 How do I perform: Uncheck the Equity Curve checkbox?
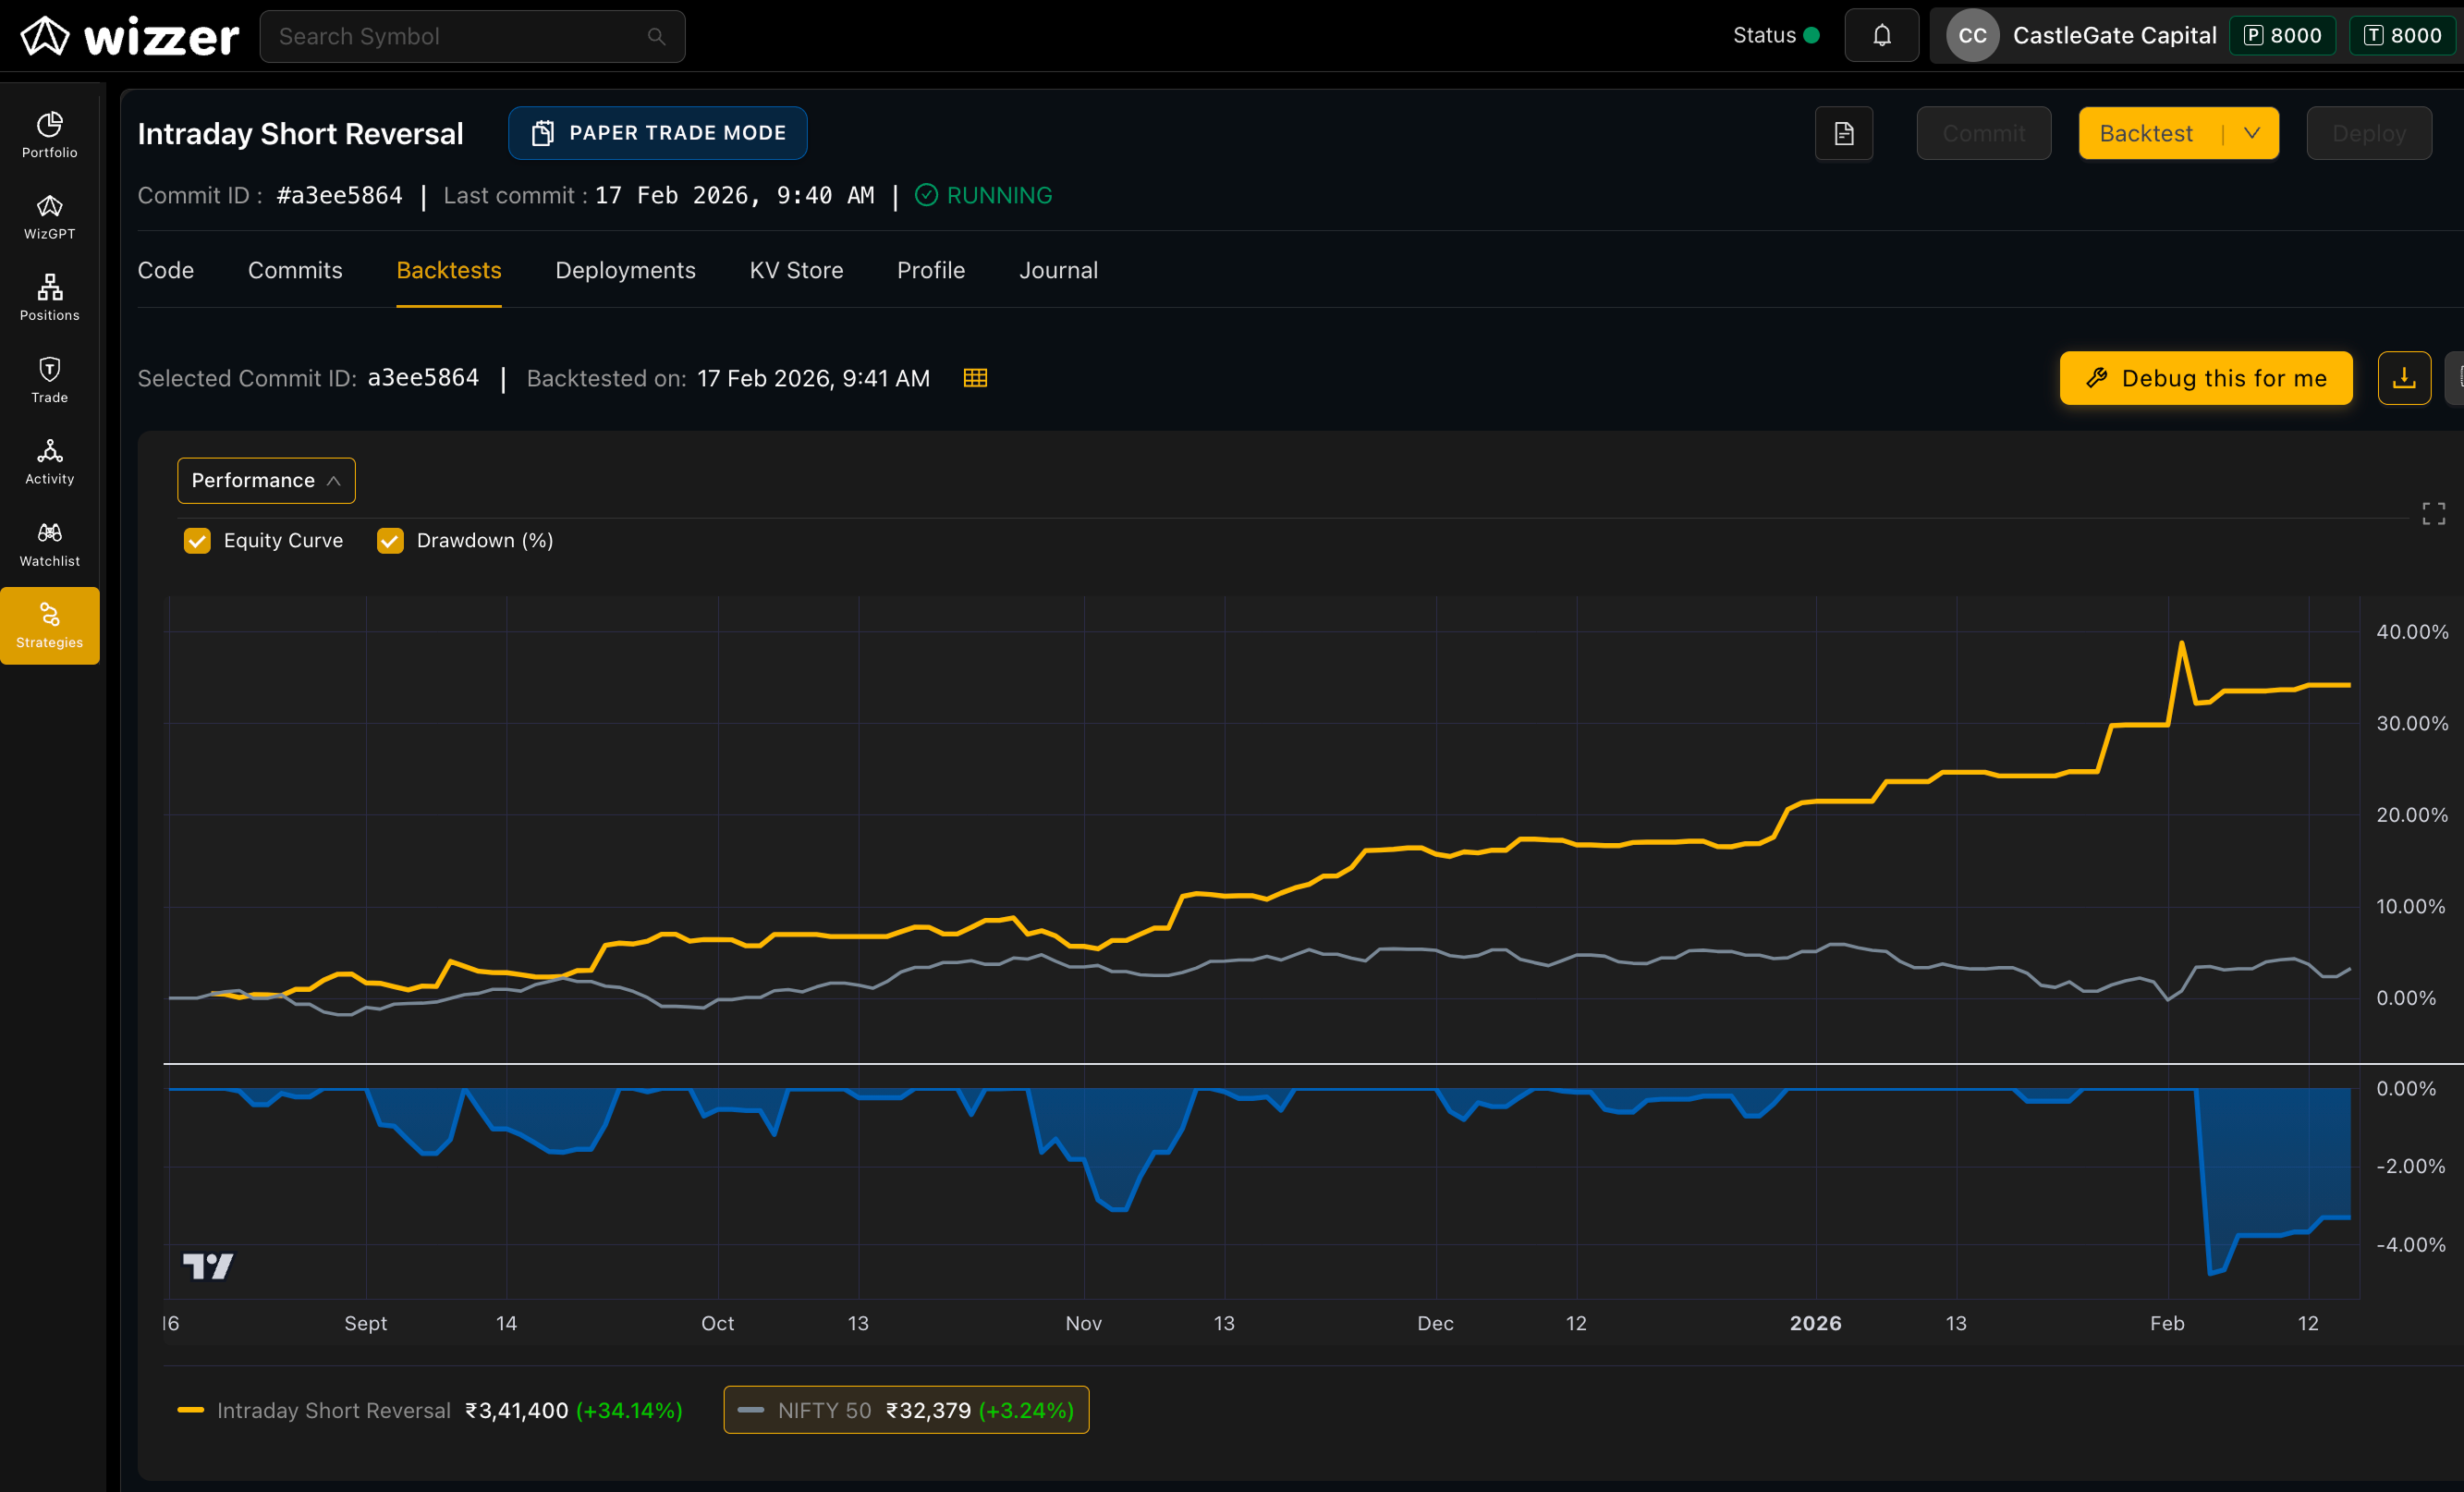[x=197, y=541]
